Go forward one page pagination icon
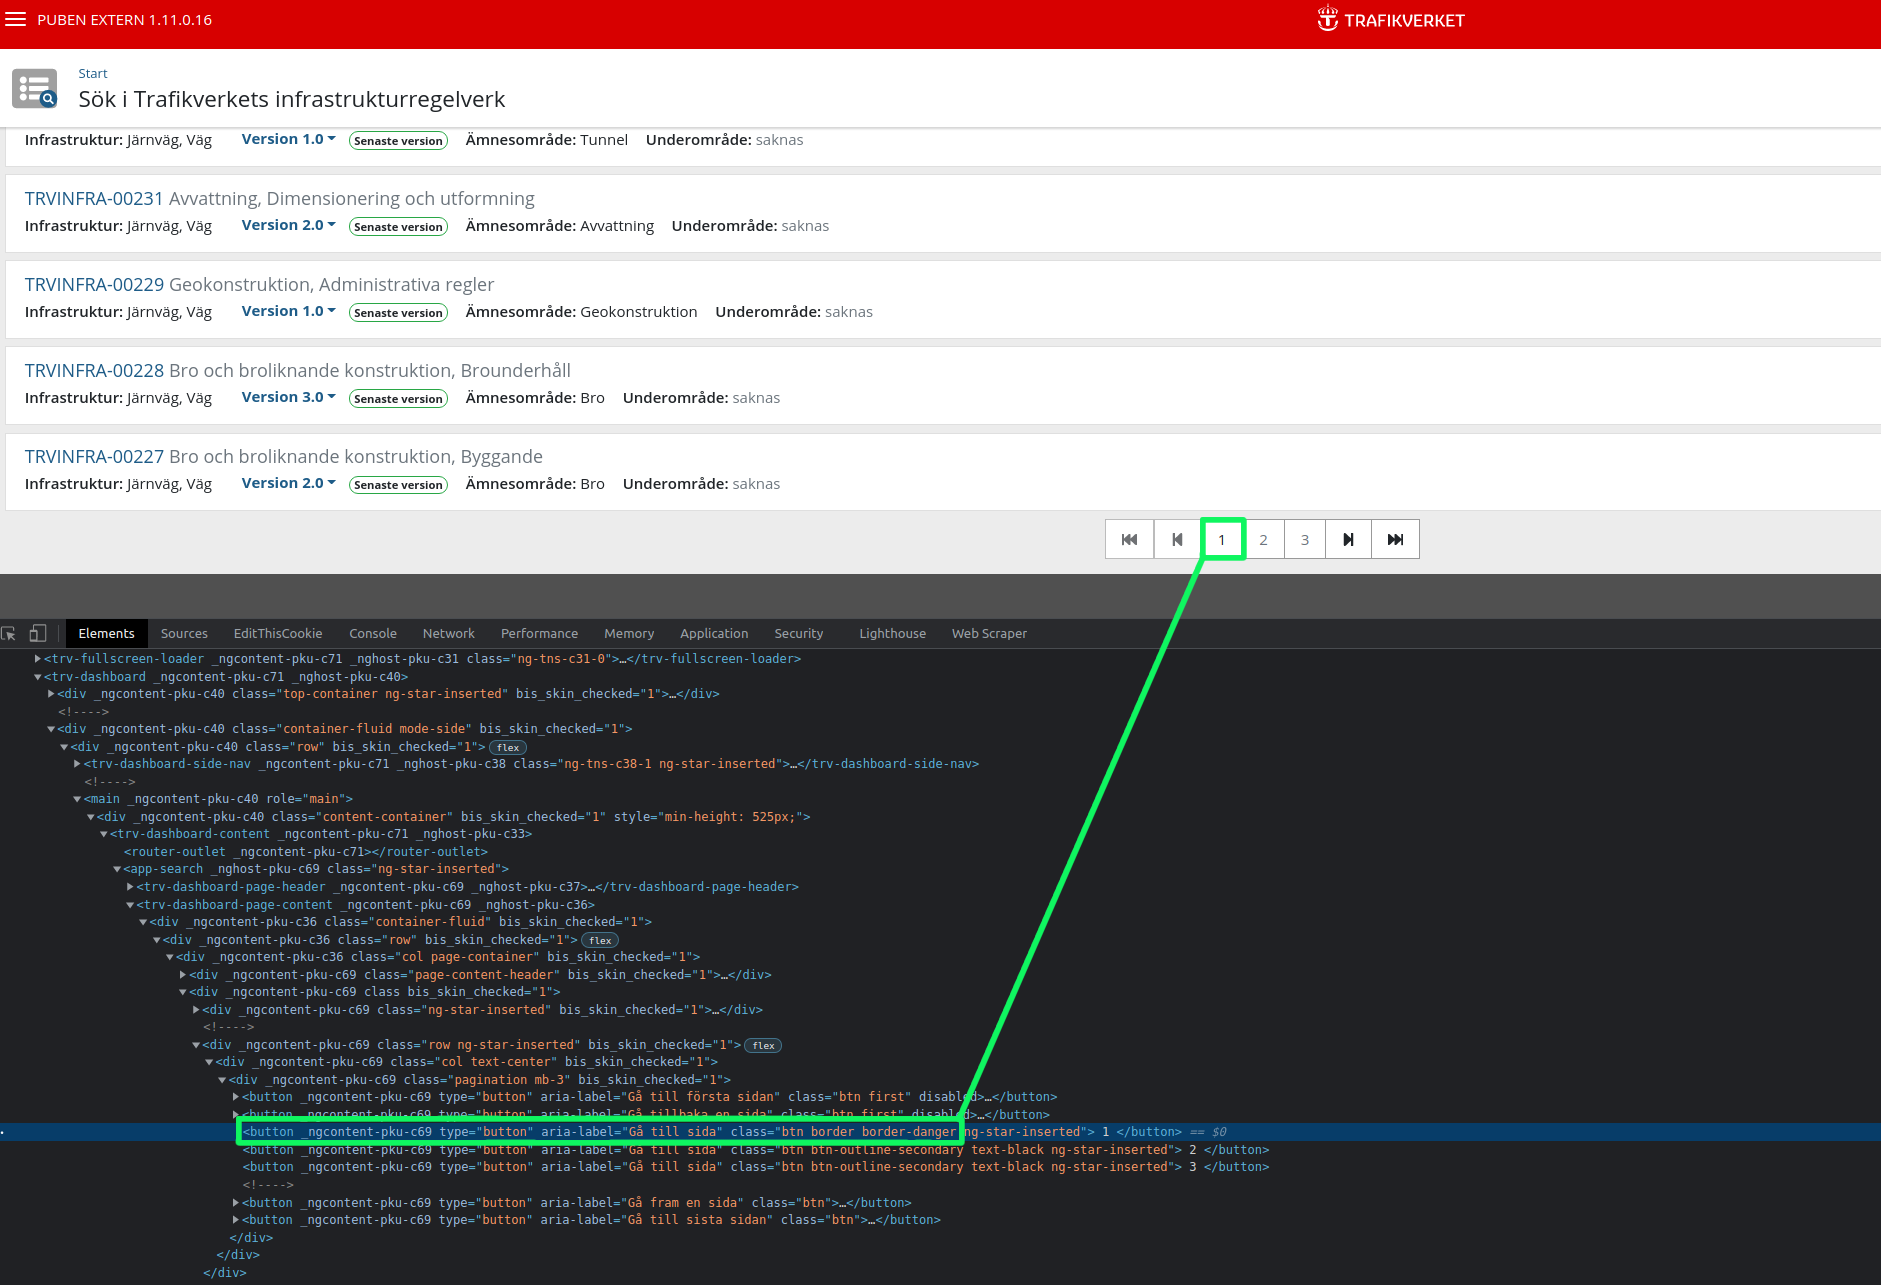This screenshot has width=1881, height=1285. pos(1348,540)
